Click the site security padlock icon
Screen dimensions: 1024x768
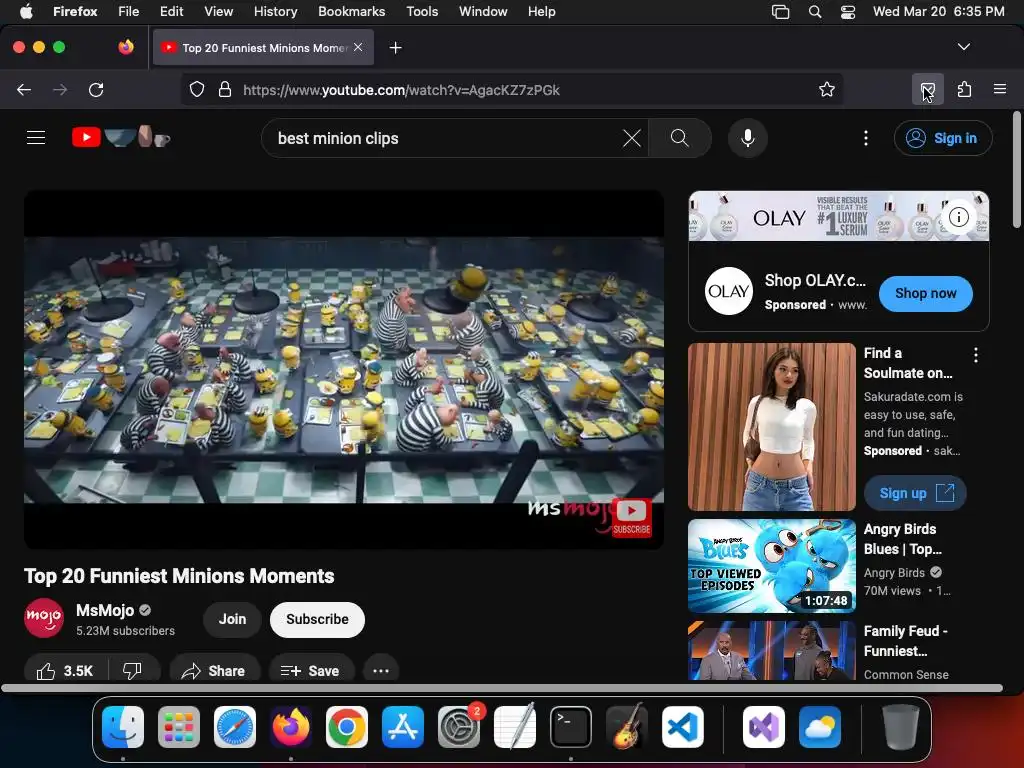click(225, 89)
